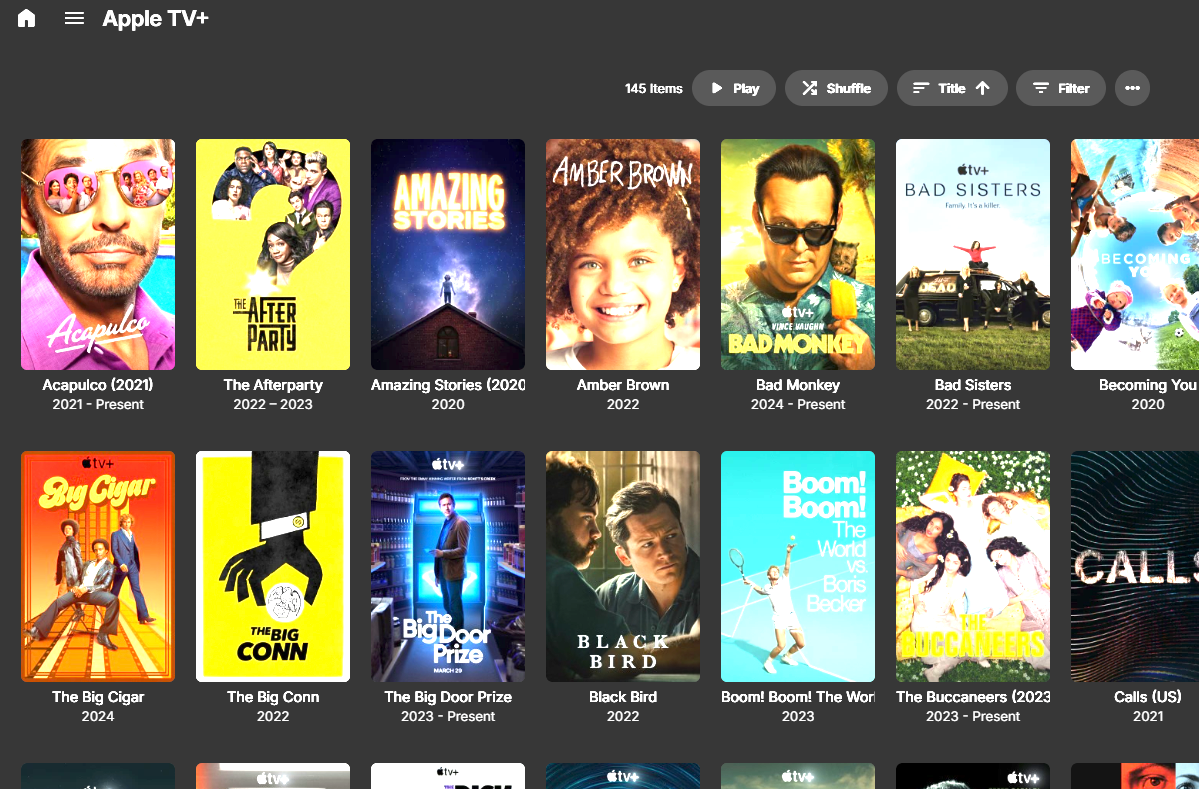Image resolution: width=1199 pixels, height=789 pixels.
Task: Click '2021 - Present' under Acapulco
Action: tap(98, 404)
